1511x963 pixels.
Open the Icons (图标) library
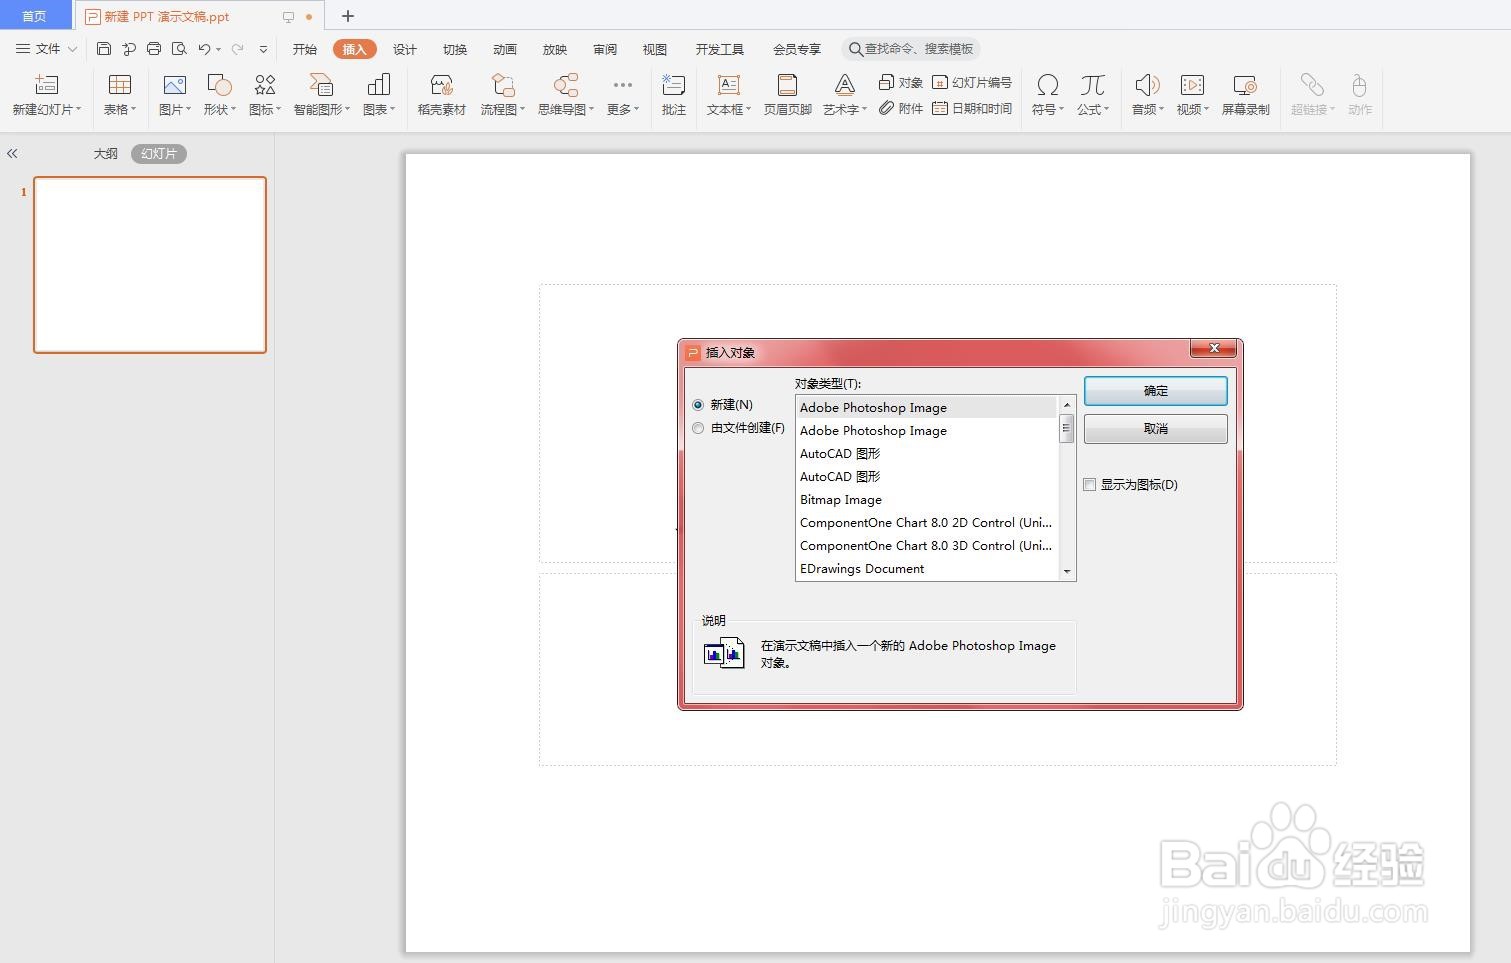click(265, 85)
